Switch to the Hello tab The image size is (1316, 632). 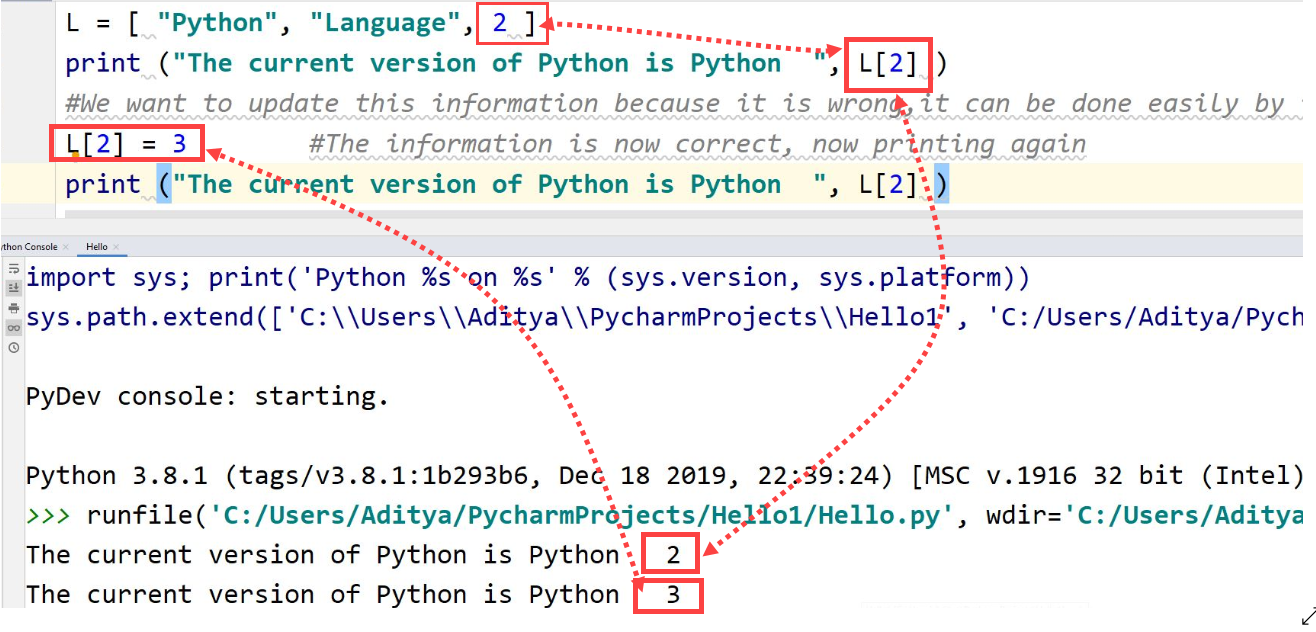point(96,246)
